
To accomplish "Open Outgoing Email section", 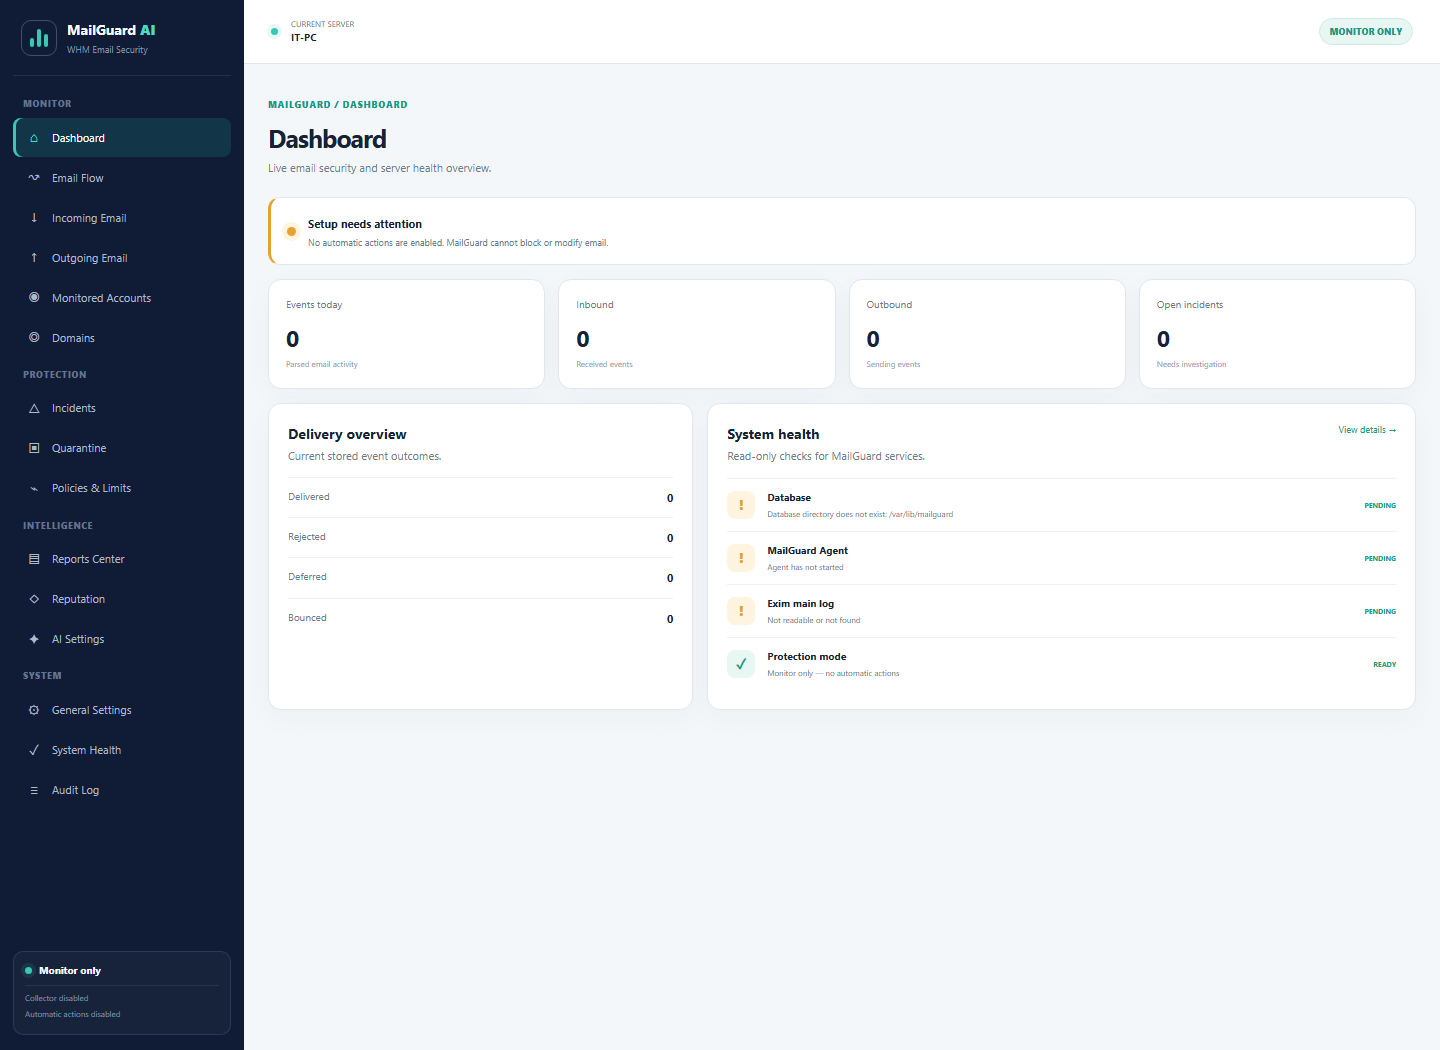I will click(x=122, y=258).
